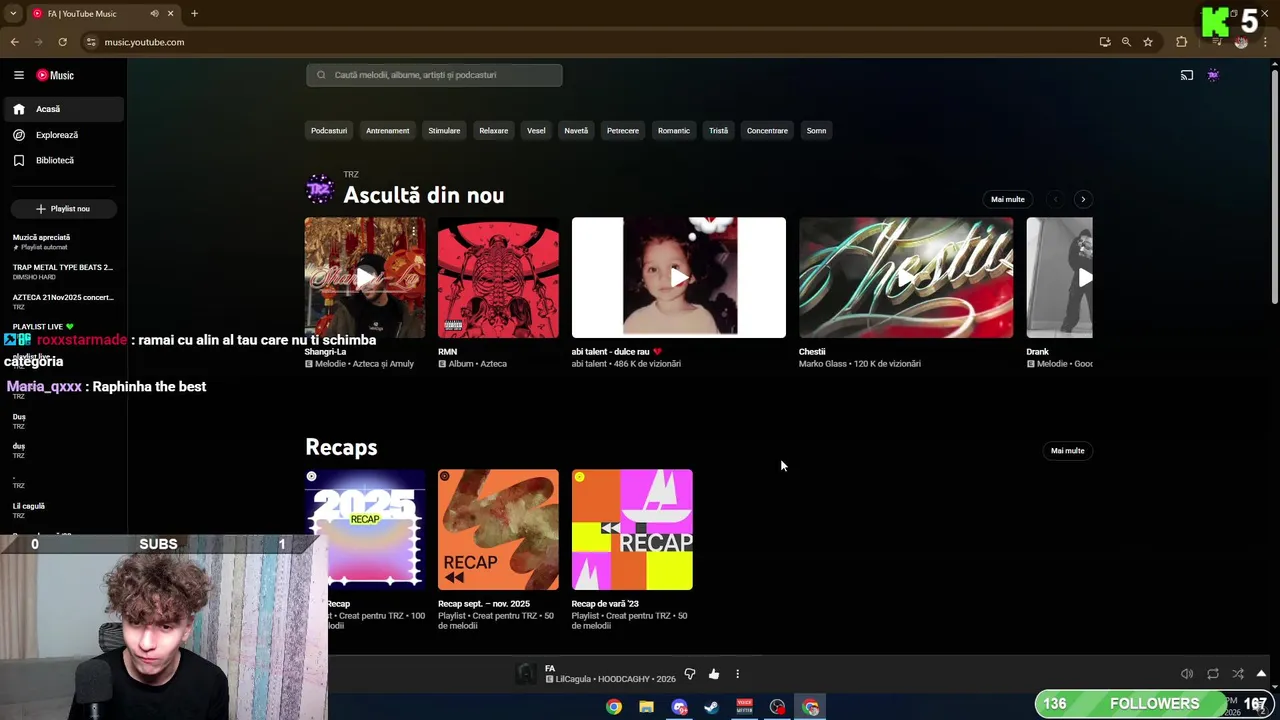The image size is (1280, 720).
Task: Click the install app icon in address bar
Action: [x=1105, y=42]
